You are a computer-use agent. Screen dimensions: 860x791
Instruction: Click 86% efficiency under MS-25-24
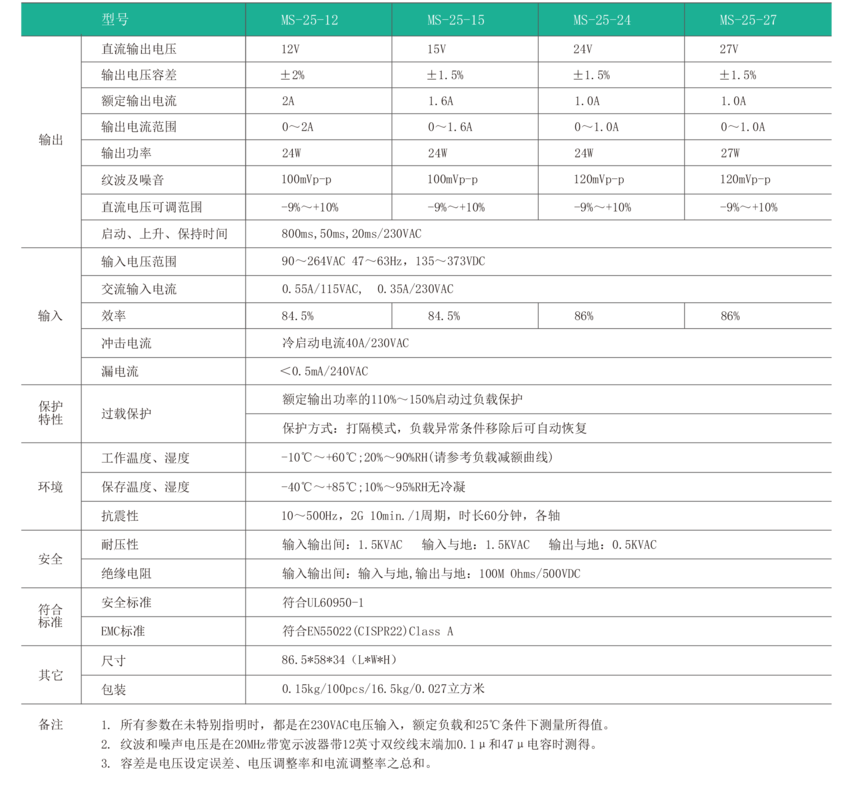coord(584,316)
